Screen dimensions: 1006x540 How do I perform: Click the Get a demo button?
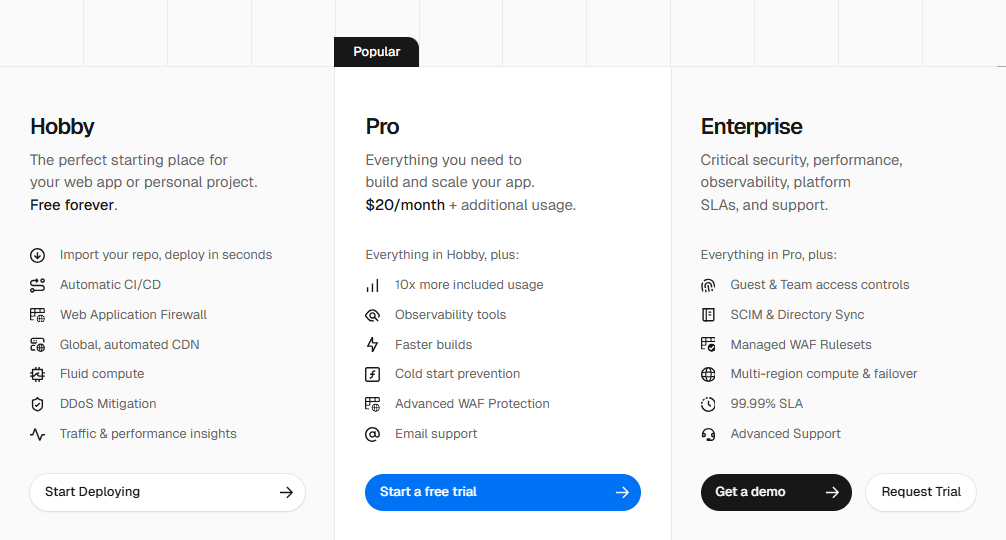coord(776,492)
